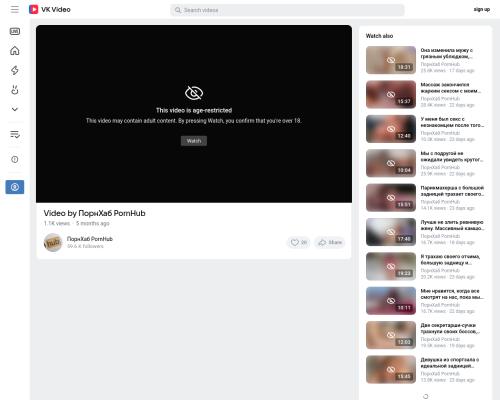Open the Share button below the video
The image size is (500, 400).
pyautogui.click(x=330, y=242)
